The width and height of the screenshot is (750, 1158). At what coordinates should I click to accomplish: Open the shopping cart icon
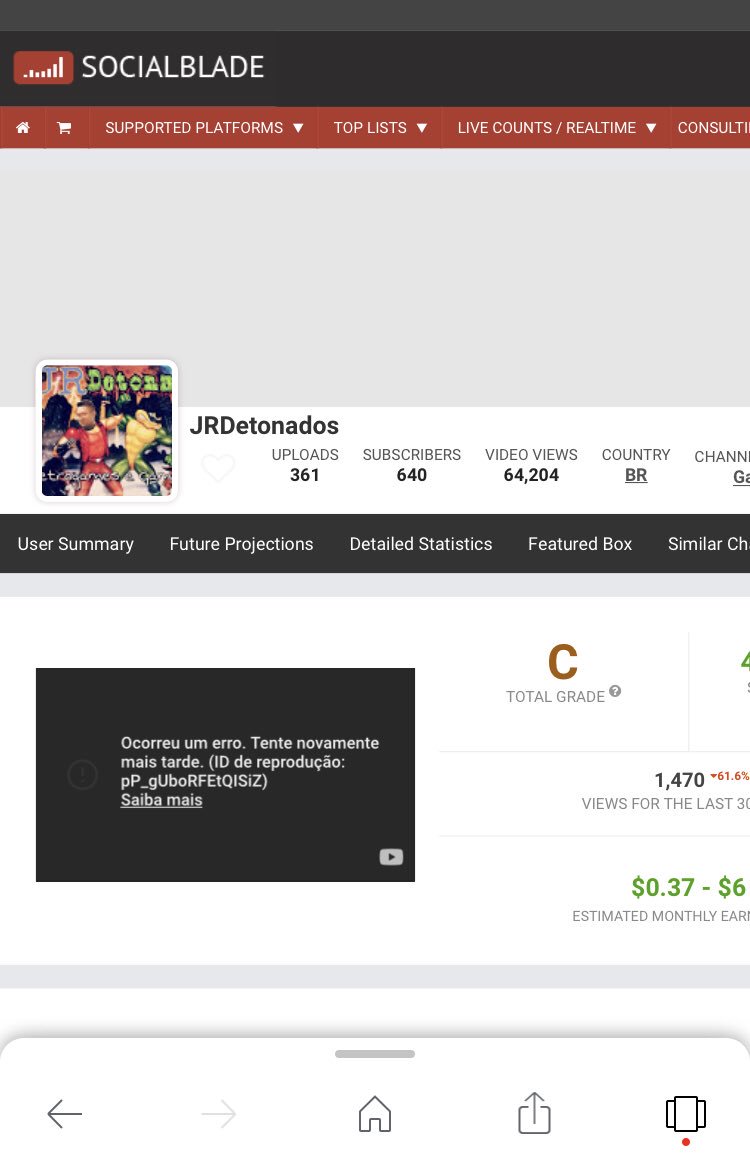pos(64,128)
